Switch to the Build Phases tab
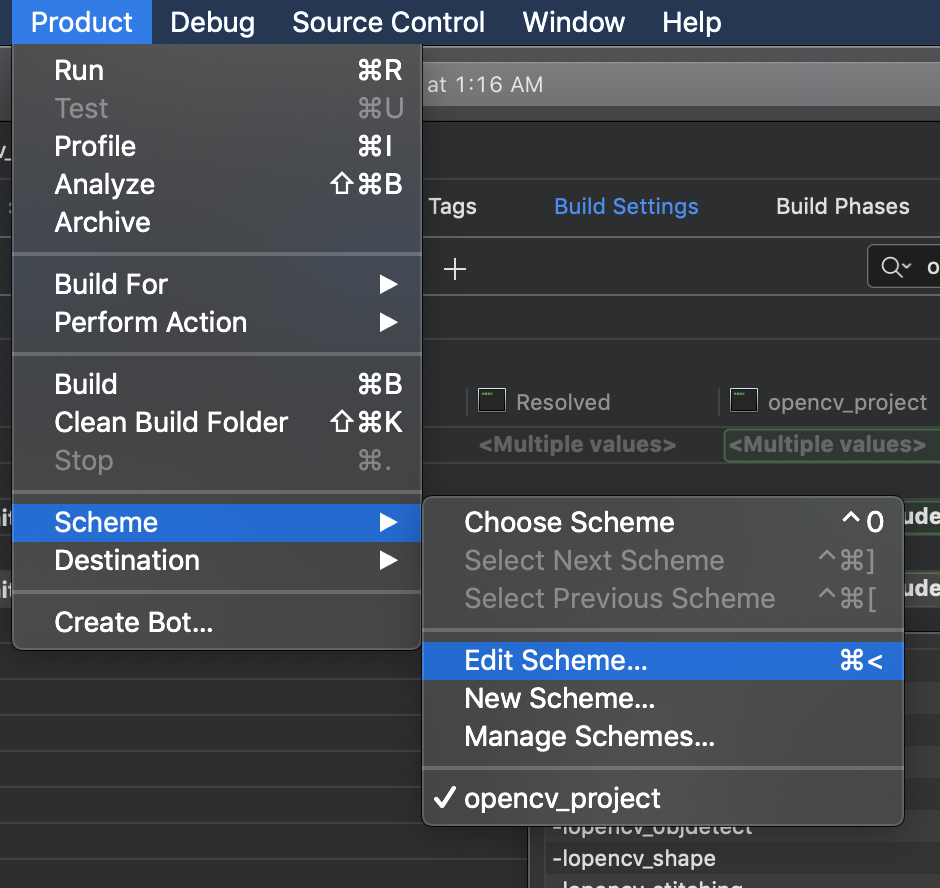 [x=842, y=207]
